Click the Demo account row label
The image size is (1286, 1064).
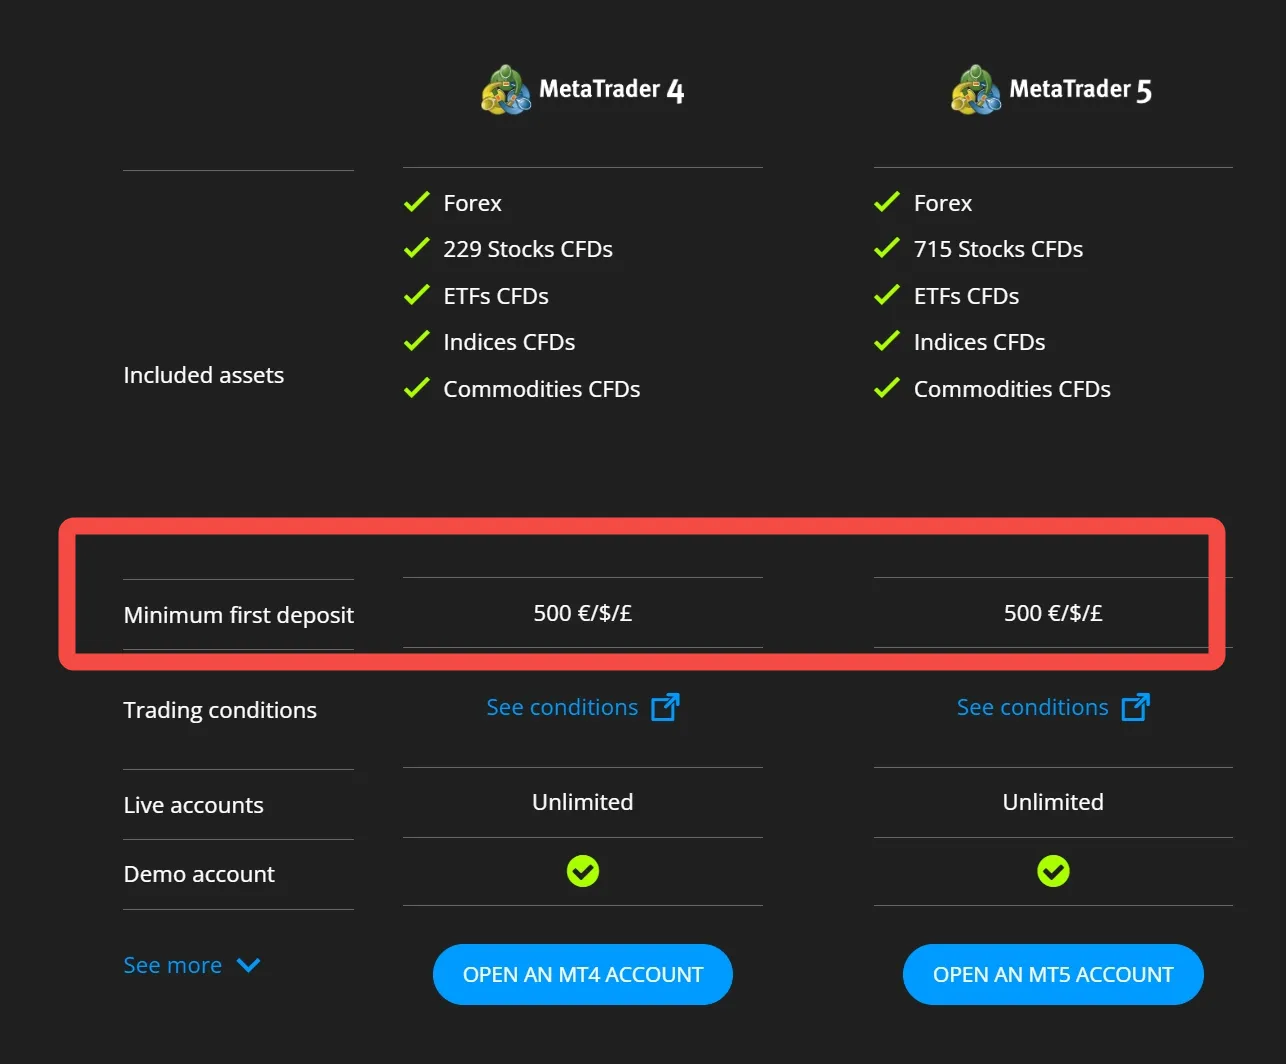199,874
